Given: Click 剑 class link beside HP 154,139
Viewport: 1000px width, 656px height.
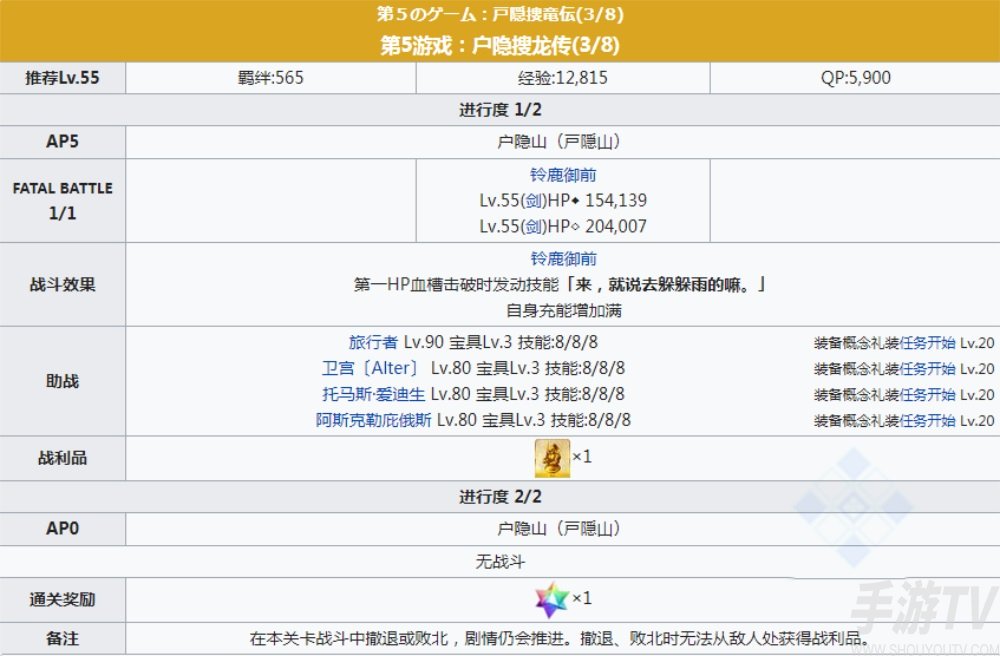Looking at the screenshot, I should point(533,200).
